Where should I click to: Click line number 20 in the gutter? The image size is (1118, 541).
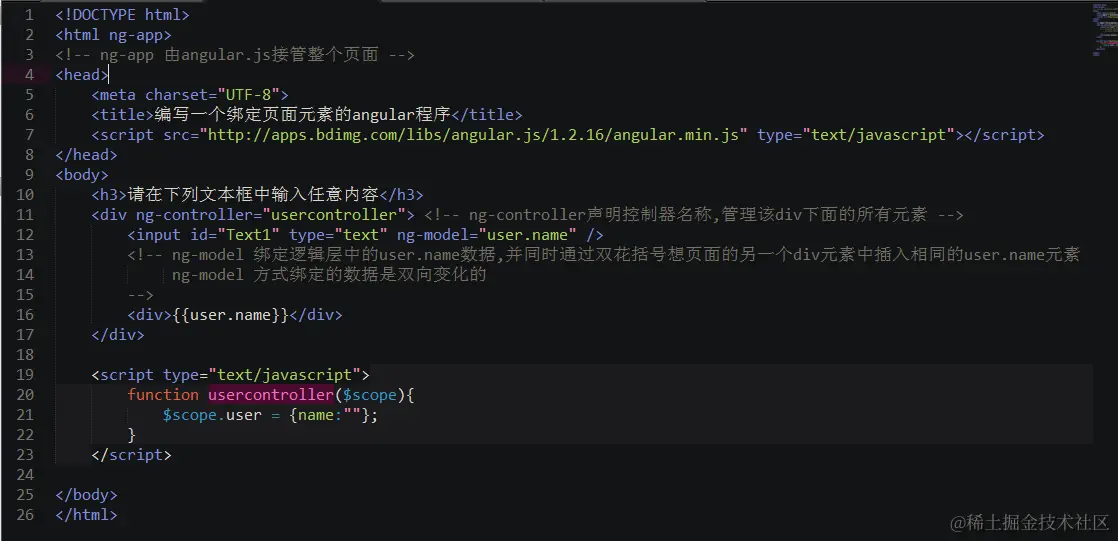pos(25,394)
